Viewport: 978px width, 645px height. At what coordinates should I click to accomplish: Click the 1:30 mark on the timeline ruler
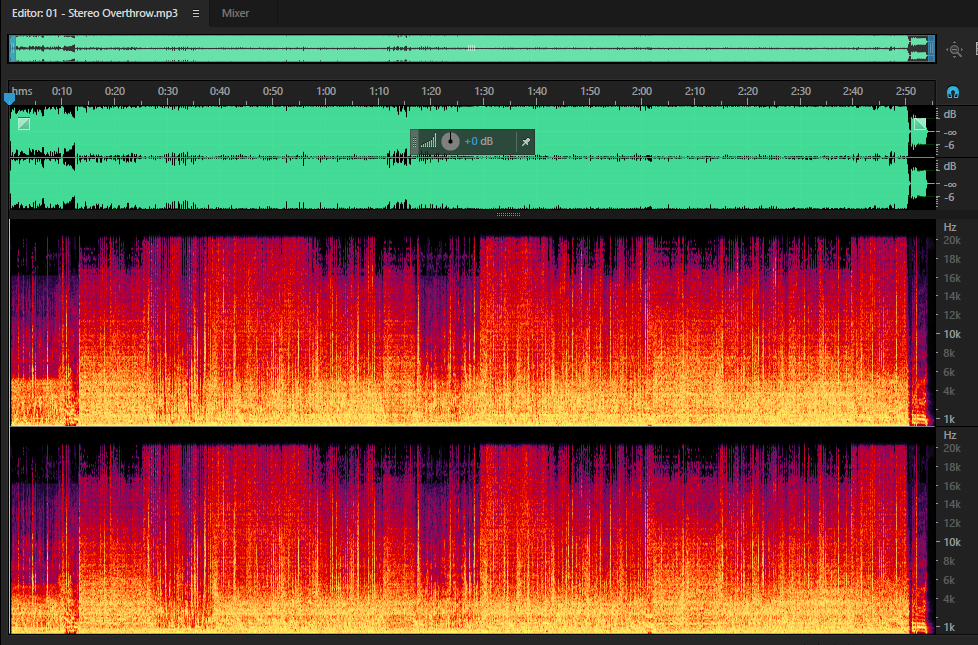pos(484,91)
